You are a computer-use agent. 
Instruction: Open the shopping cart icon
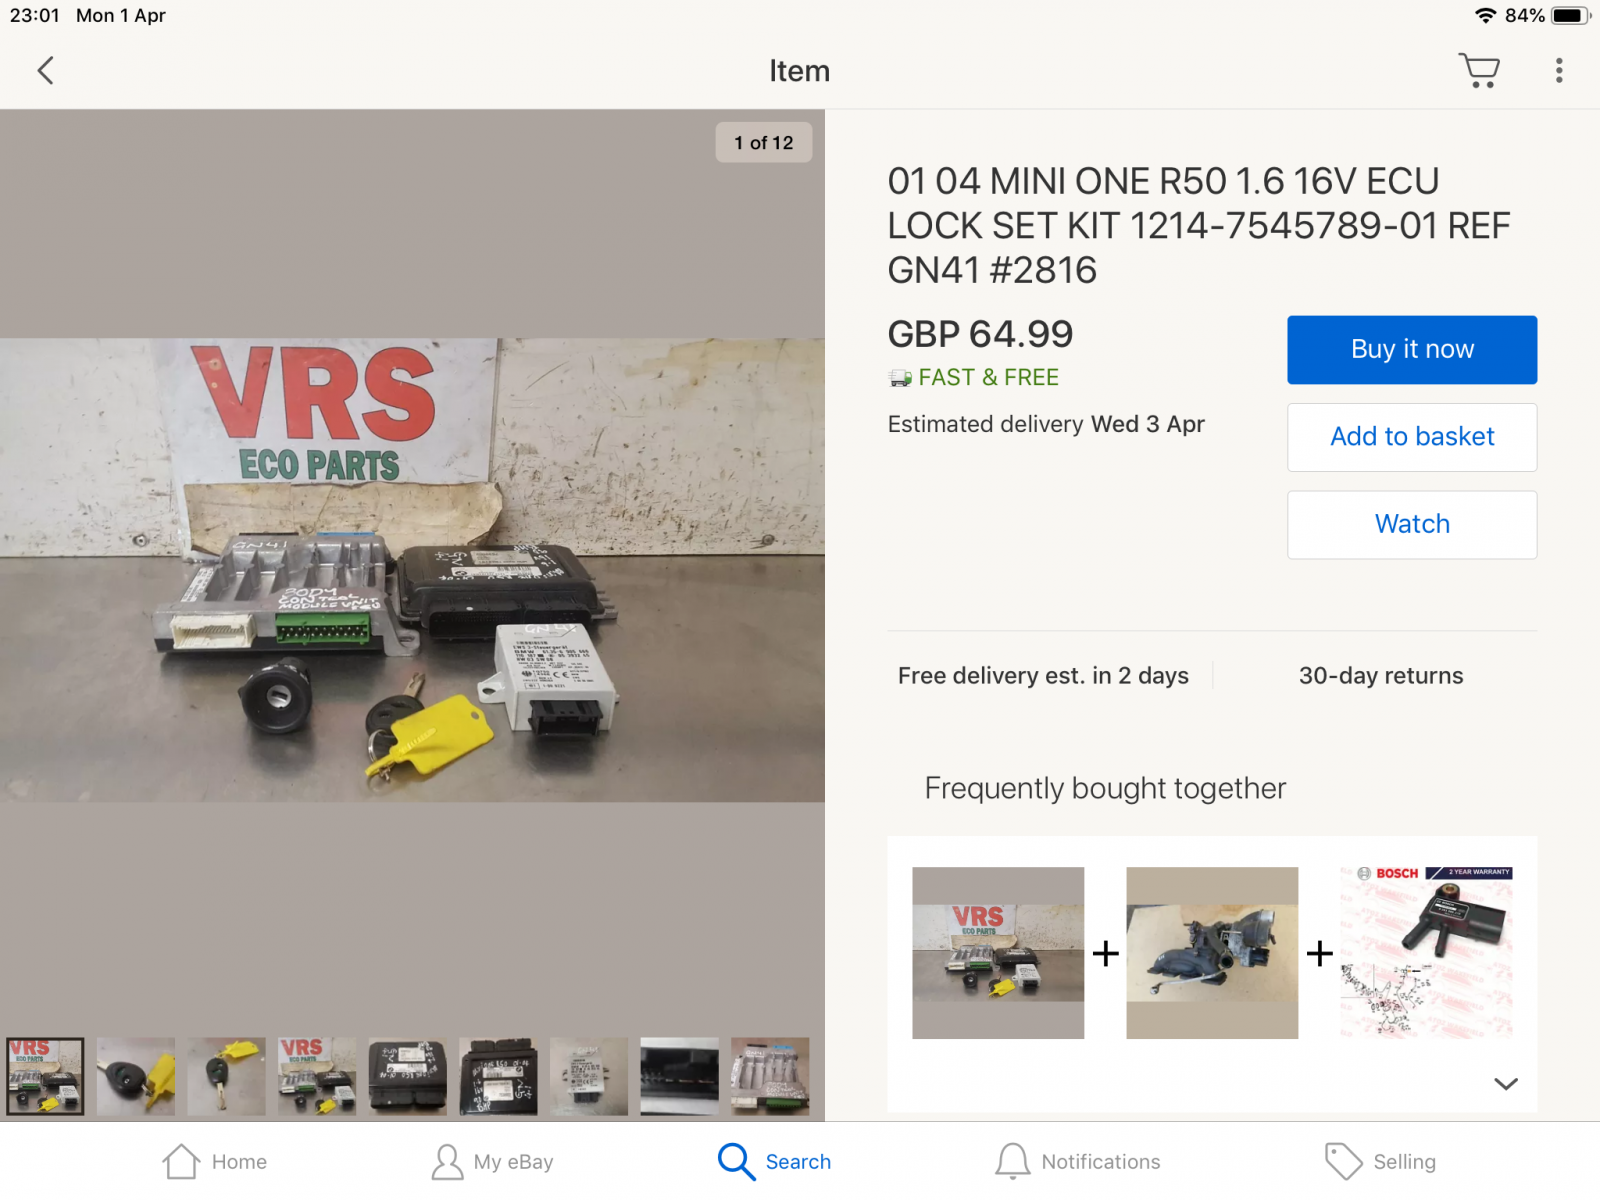click(1479, 71)
